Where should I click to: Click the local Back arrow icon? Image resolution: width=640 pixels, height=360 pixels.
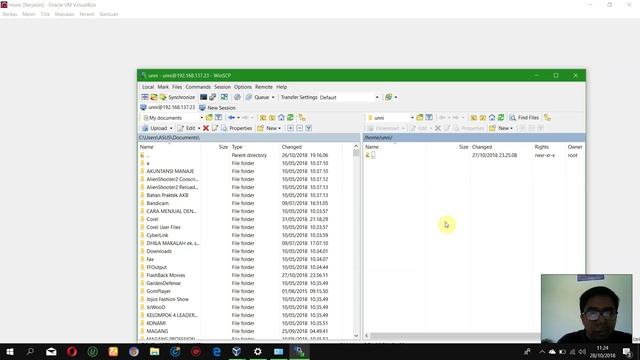[x=231, y=118]
